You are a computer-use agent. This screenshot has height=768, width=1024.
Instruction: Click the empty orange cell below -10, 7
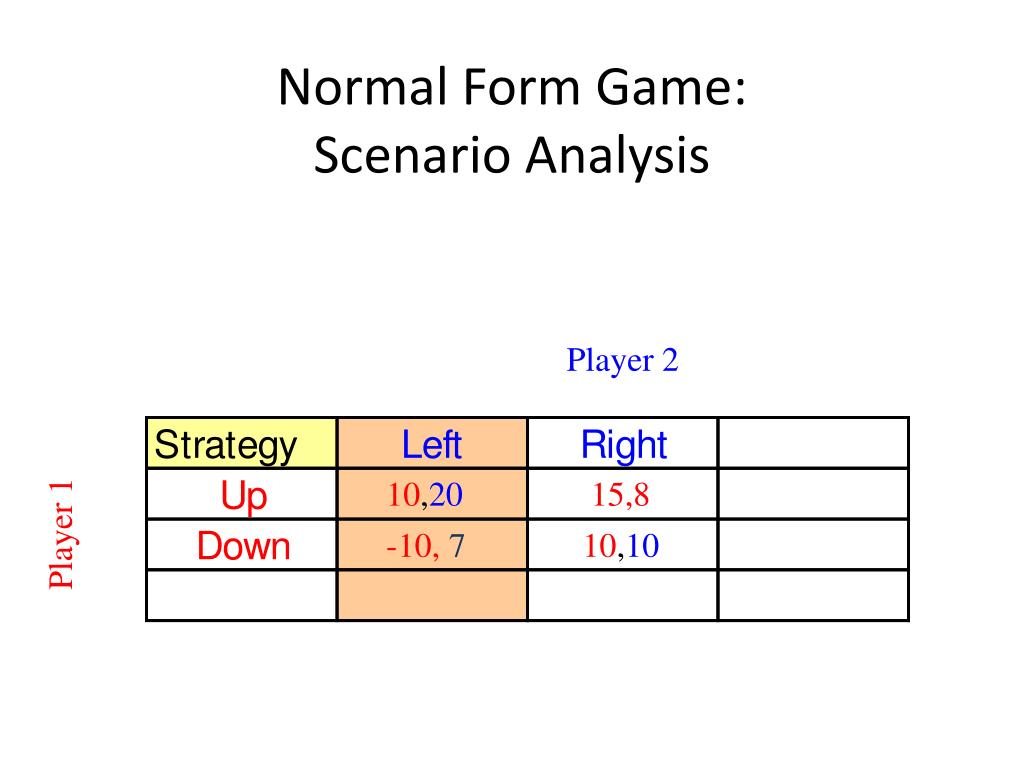[x=432, y=595]
